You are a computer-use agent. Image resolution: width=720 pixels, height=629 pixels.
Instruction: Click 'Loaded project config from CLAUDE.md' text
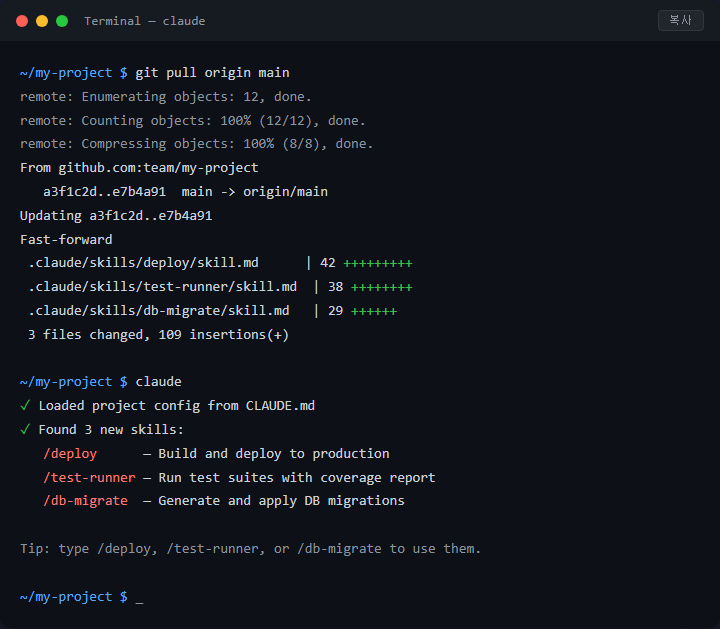[177, 406]
